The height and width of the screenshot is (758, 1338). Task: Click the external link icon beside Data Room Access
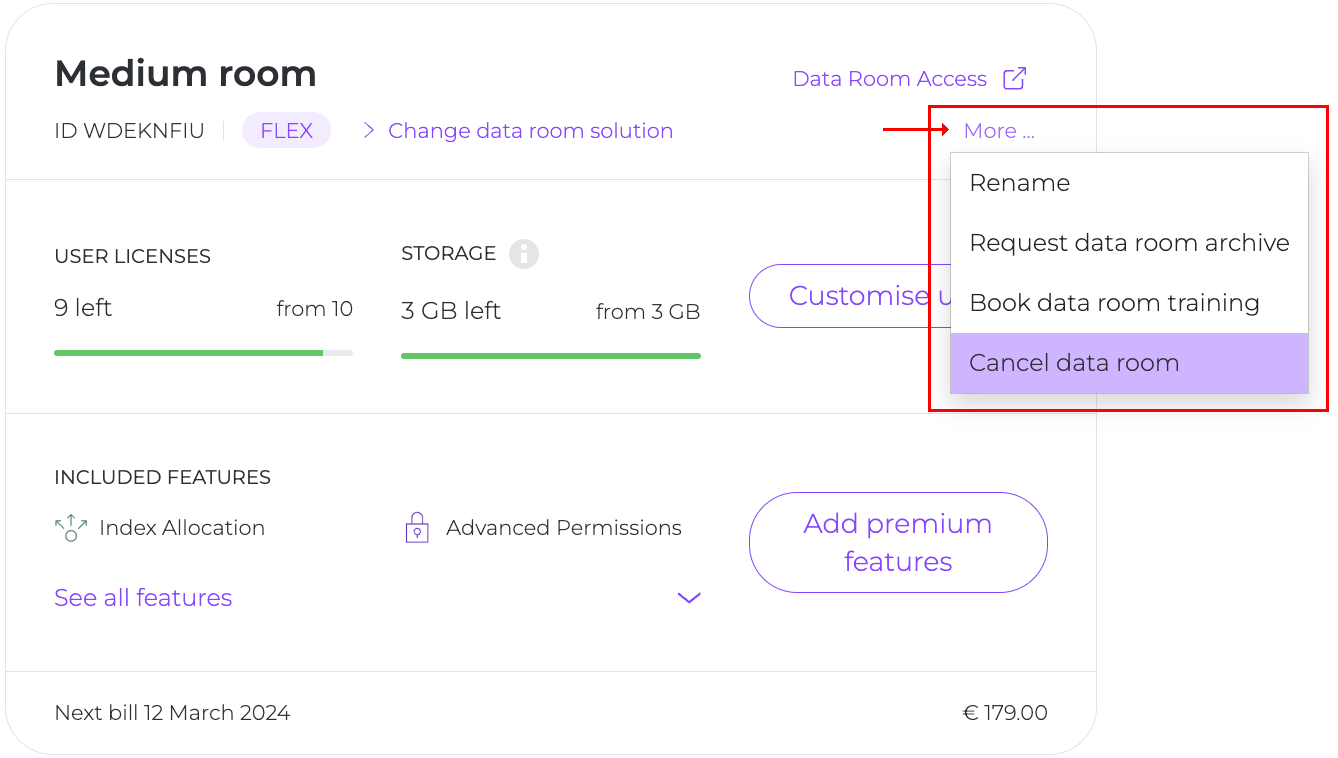click(x=1015, y=79)
